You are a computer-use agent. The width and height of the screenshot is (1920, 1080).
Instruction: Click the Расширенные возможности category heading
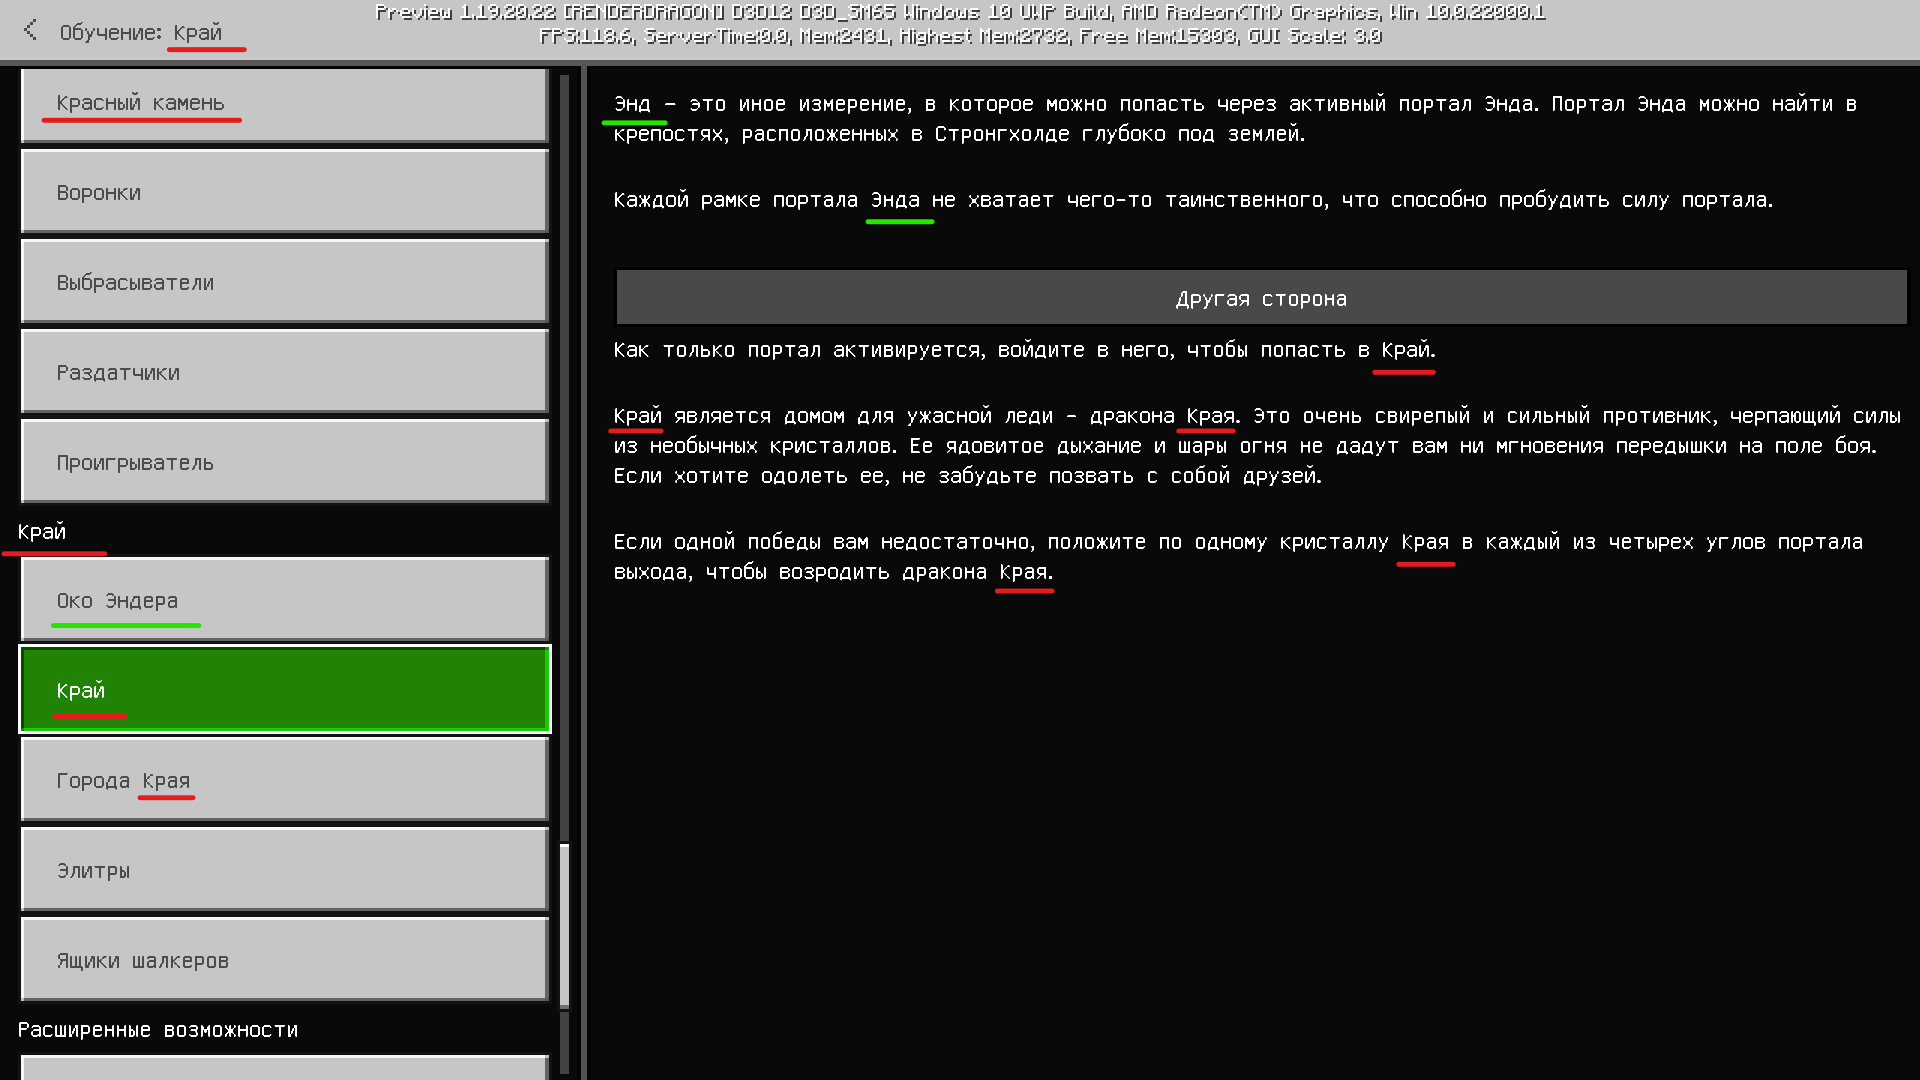point(158,1030)
